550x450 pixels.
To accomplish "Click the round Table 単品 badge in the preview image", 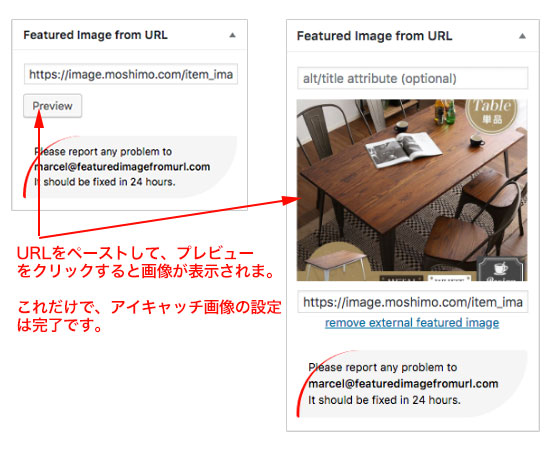I will tap(492, 112).
